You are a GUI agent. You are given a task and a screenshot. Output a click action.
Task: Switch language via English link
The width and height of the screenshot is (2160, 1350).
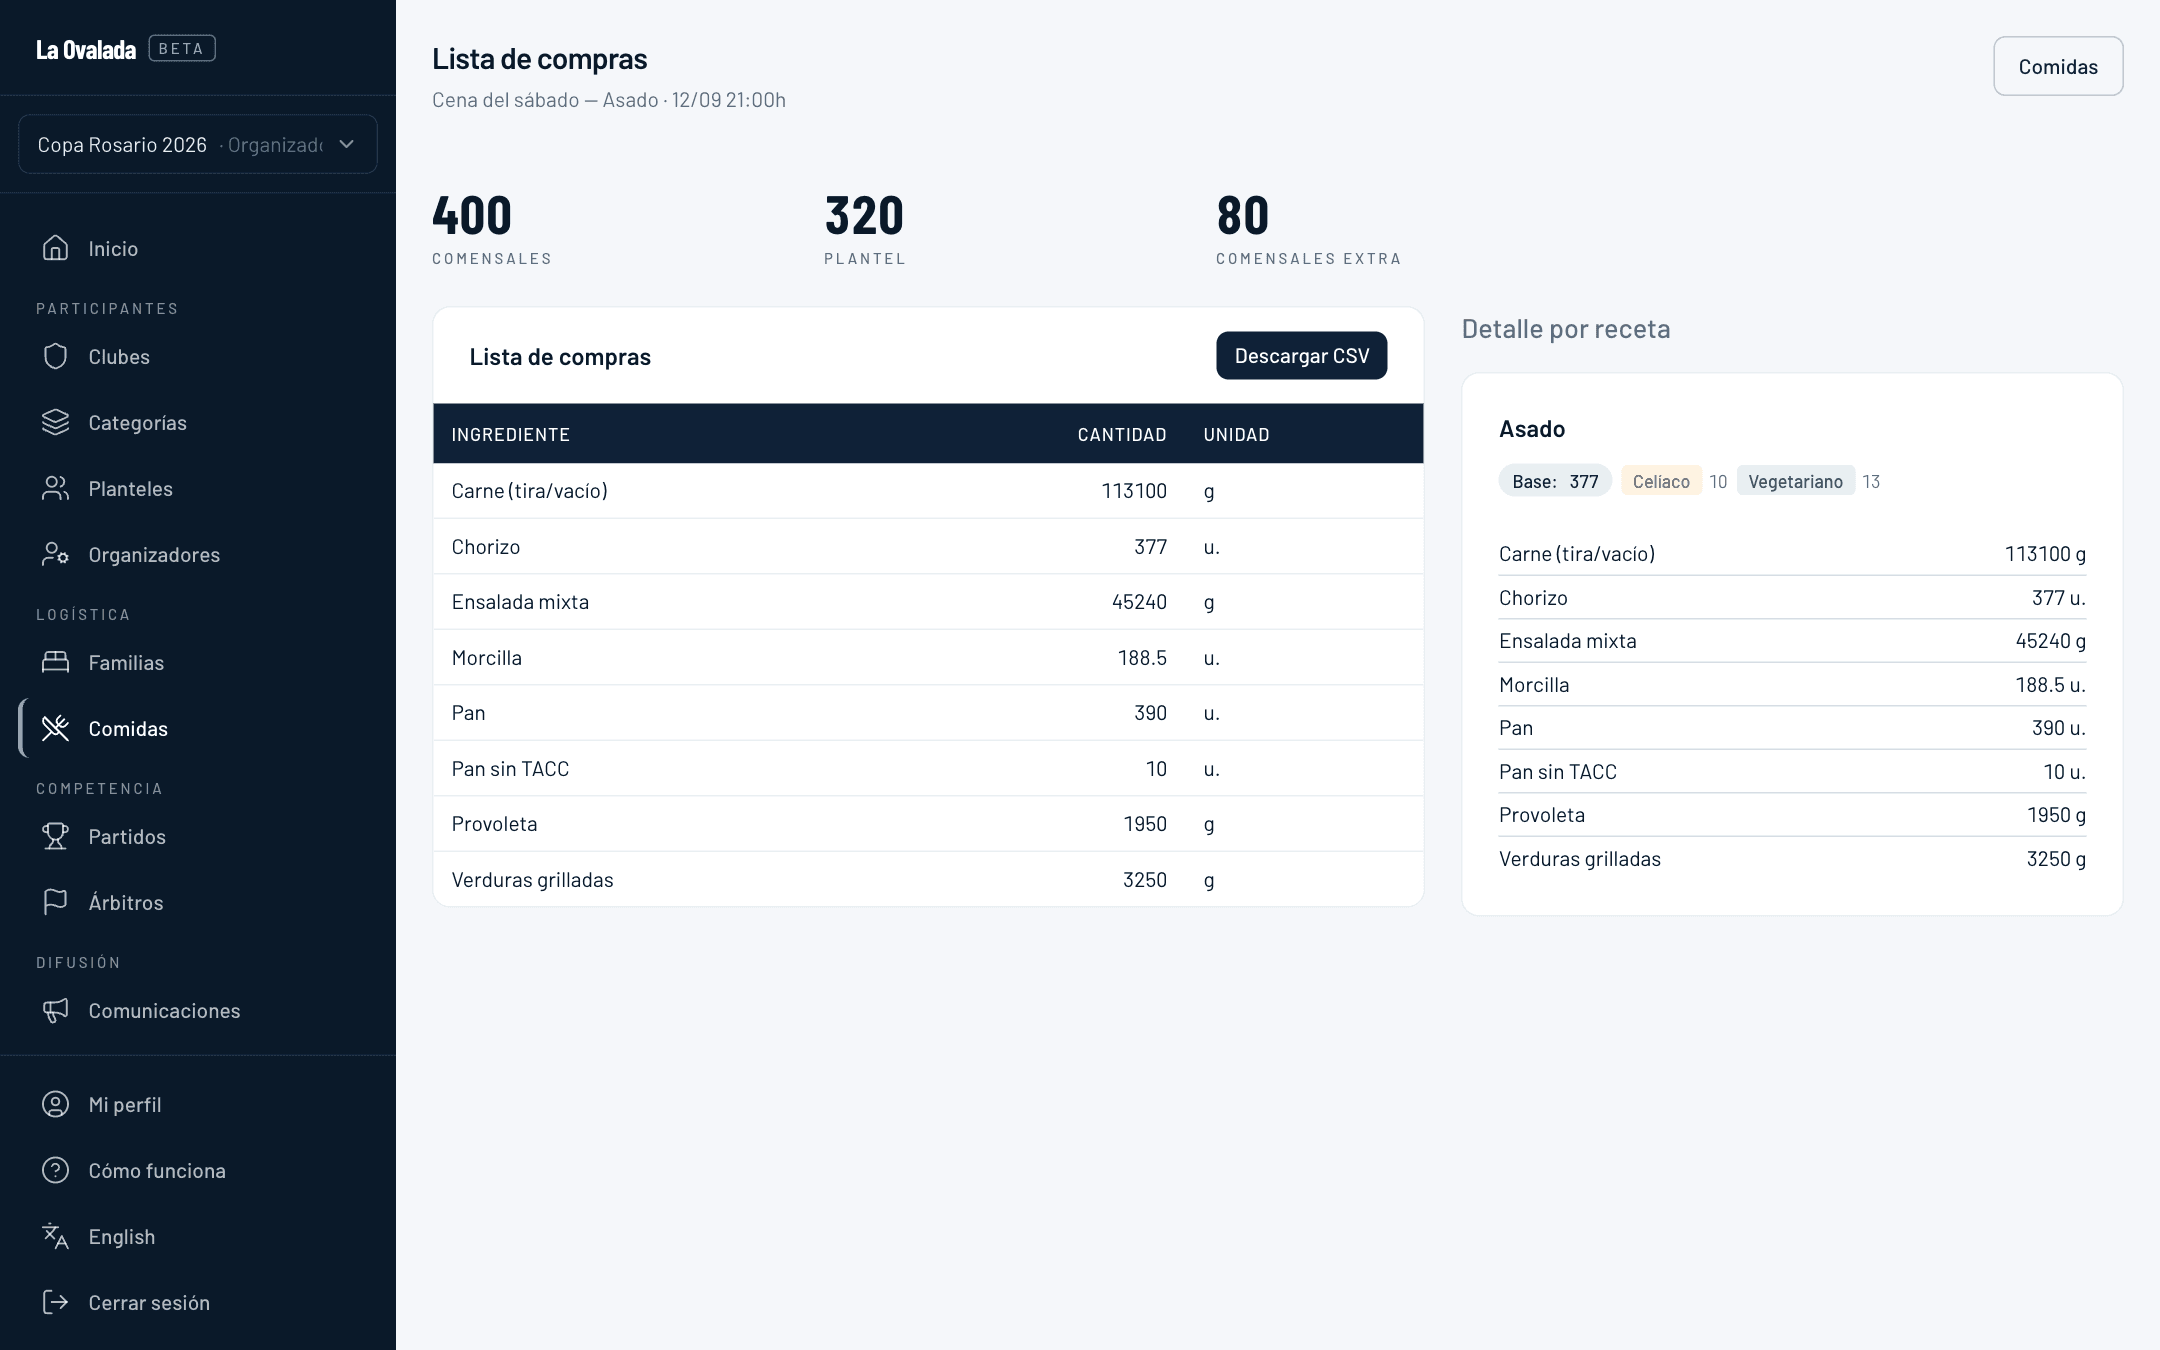coord(198,1236)
